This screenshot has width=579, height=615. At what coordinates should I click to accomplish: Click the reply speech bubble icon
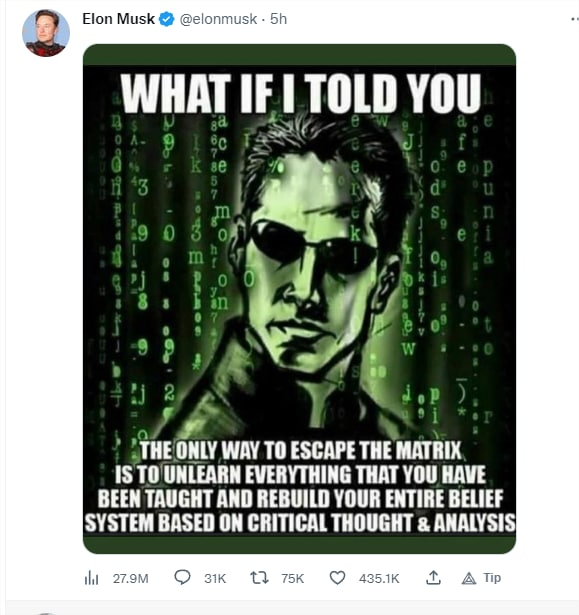pos(182,577)
